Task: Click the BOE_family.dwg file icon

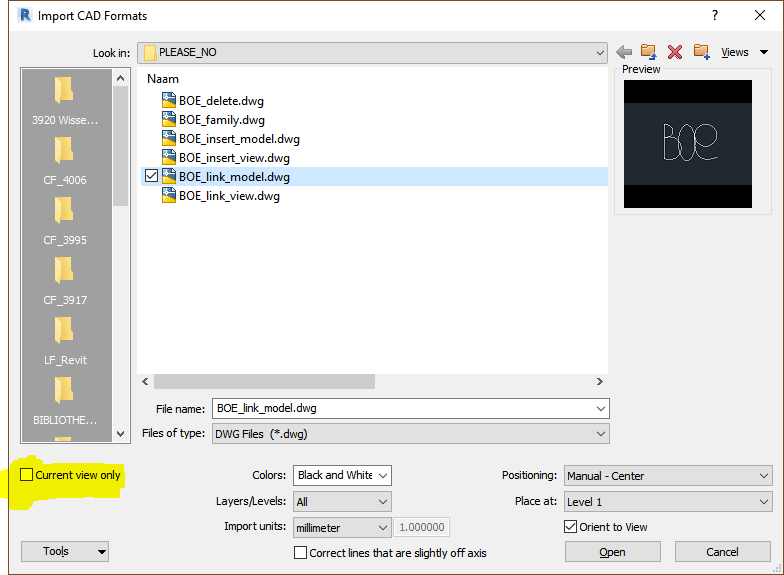Action: coord(169,120)
